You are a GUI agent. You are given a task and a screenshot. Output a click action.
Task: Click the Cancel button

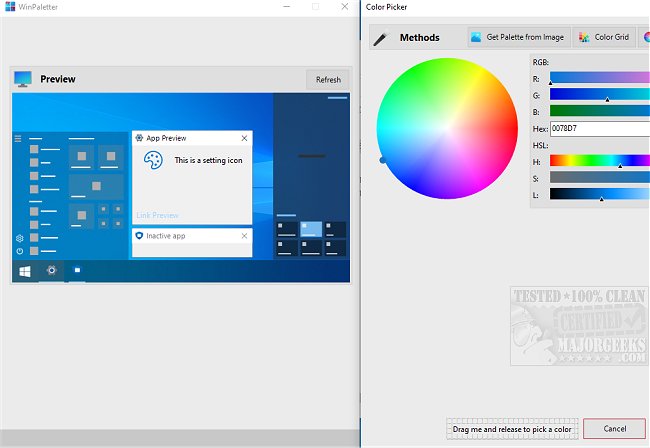tap(614, 429)
